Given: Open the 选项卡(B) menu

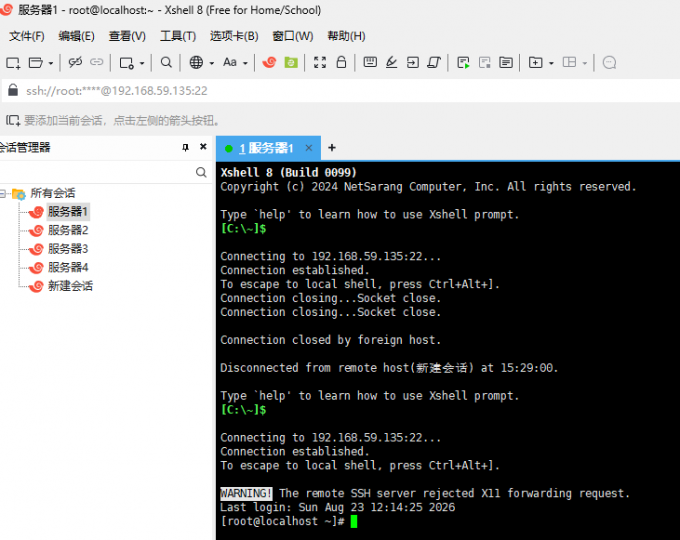Looking at the screenshot, I should click(234, 36).
